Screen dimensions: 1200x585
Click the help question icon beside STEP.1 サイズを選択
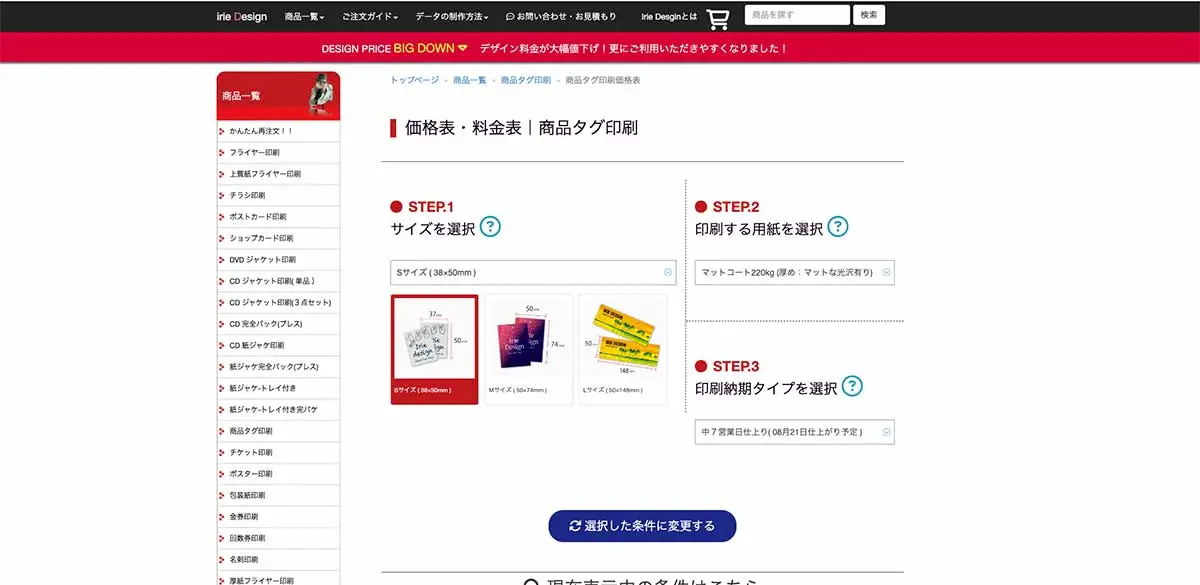[x=490, y=227]
